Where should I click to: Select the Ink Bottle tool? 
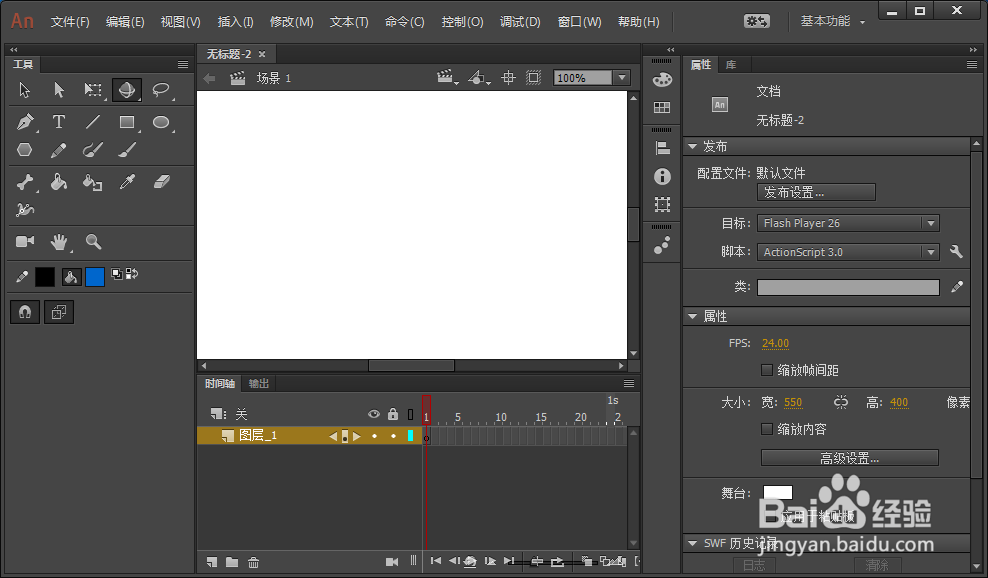tap(93, 182)
